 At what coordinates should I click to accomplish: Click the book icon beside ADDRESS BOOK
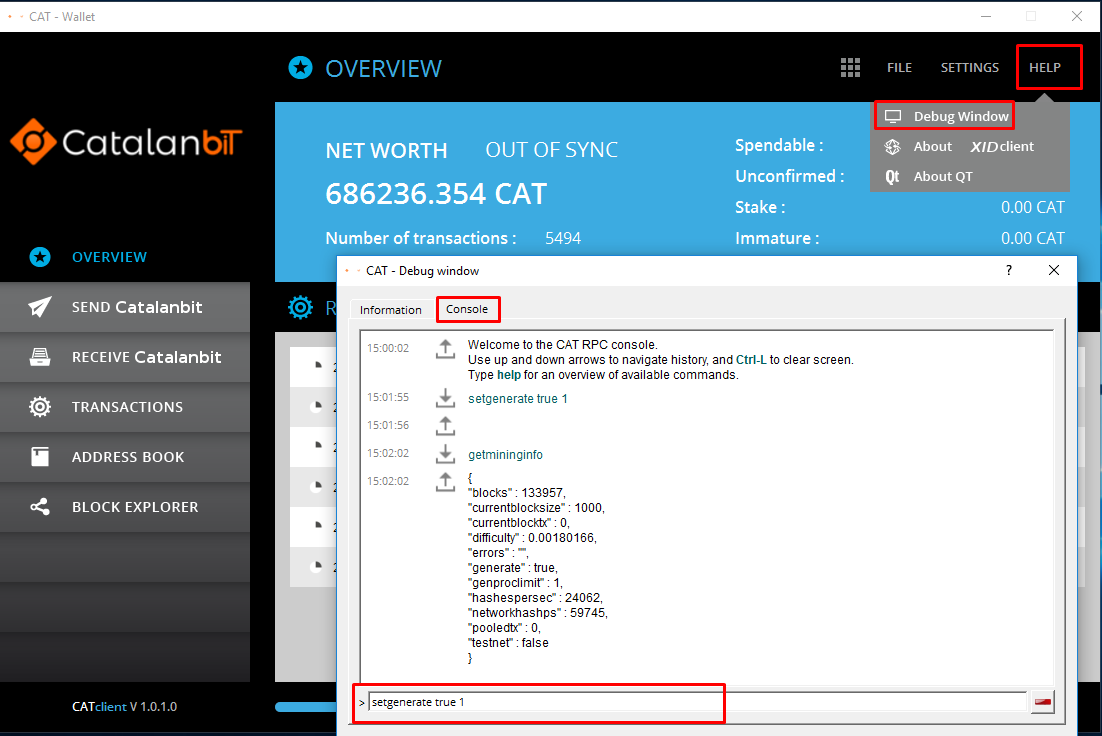tap(40, 457)
